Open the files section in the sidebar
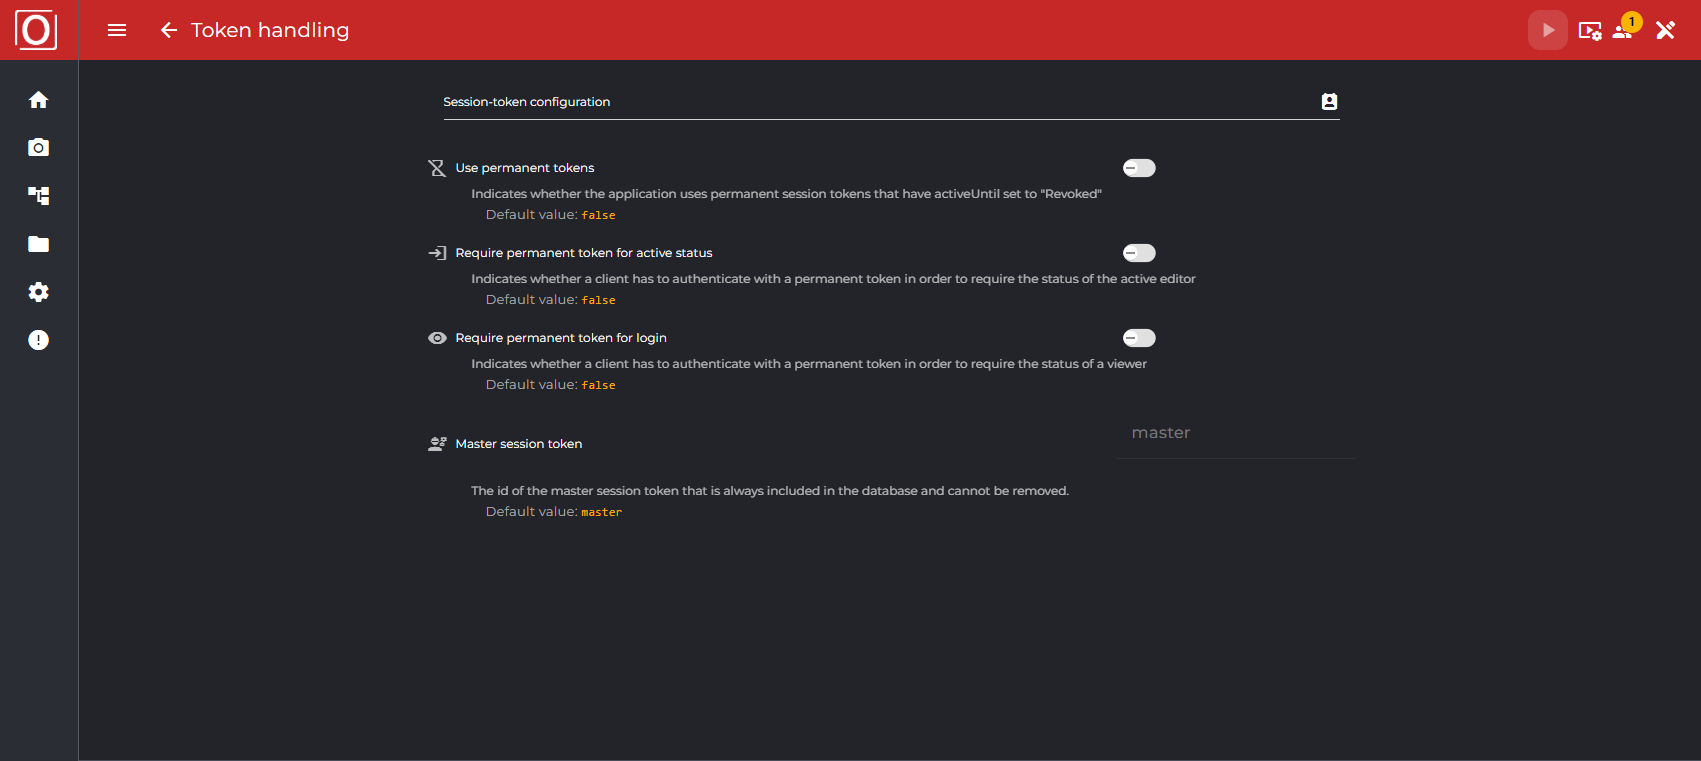This screenshot has height=761, width=1701. (38, 243)
